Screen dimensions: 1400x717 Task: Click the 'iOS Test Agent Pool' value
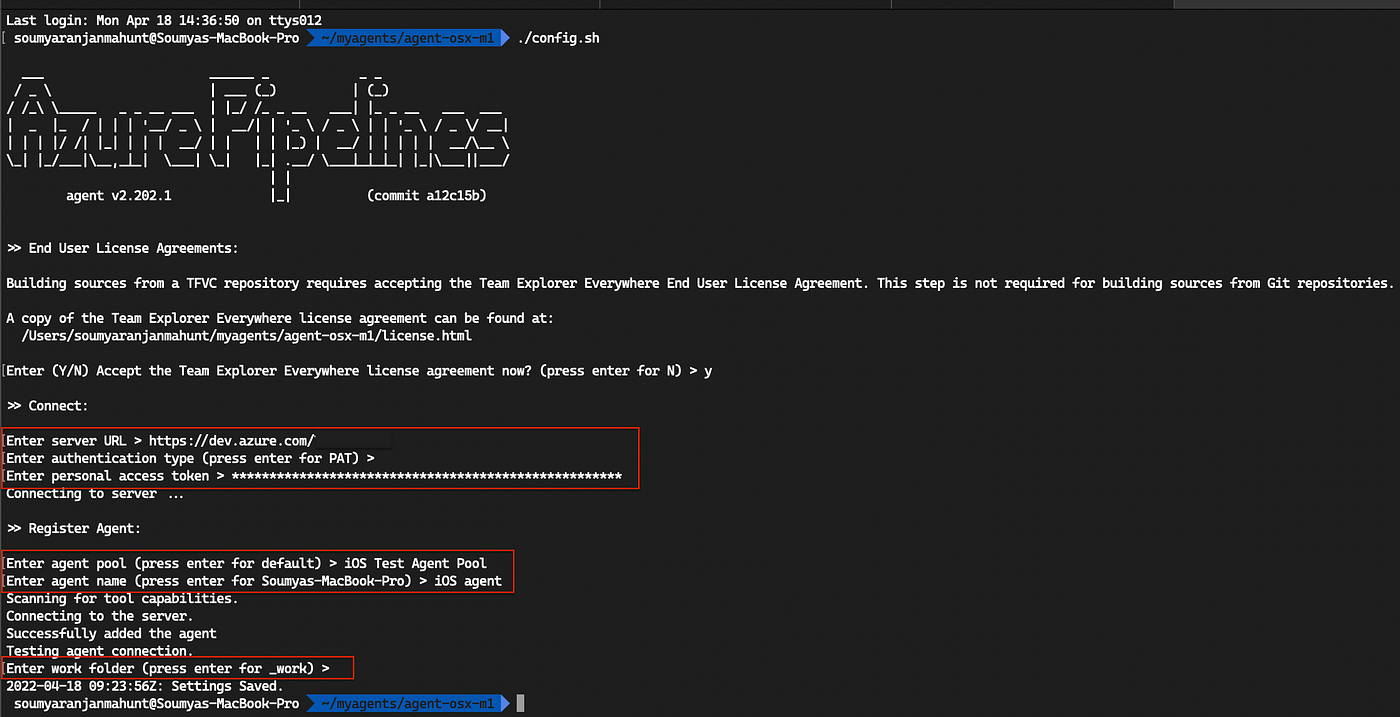414,563
